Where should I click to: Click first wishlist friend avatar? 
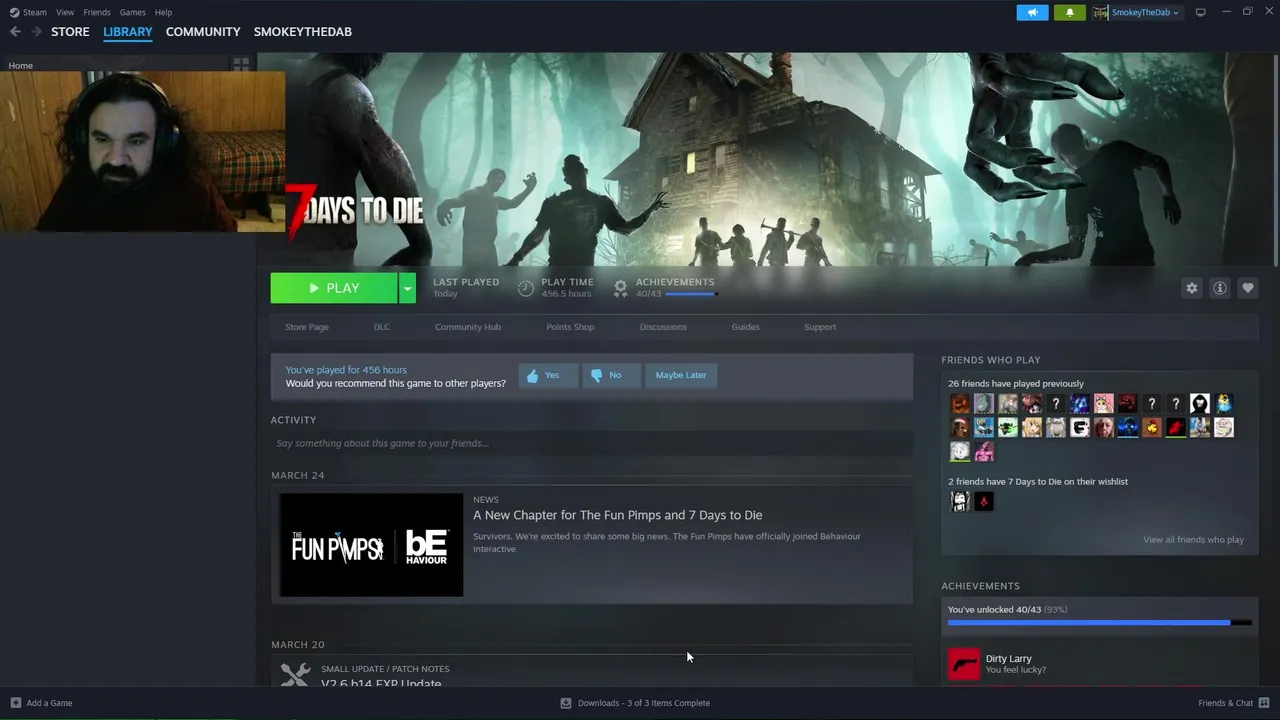[960, 502]
